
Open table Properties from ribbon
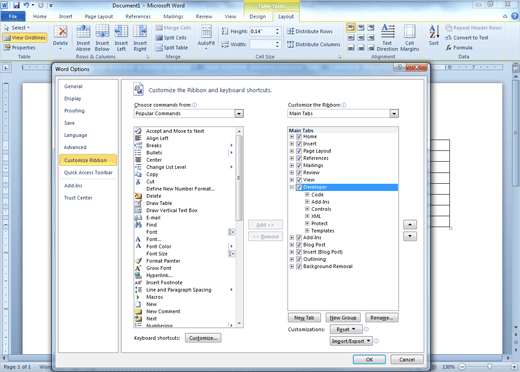point(19,48)
